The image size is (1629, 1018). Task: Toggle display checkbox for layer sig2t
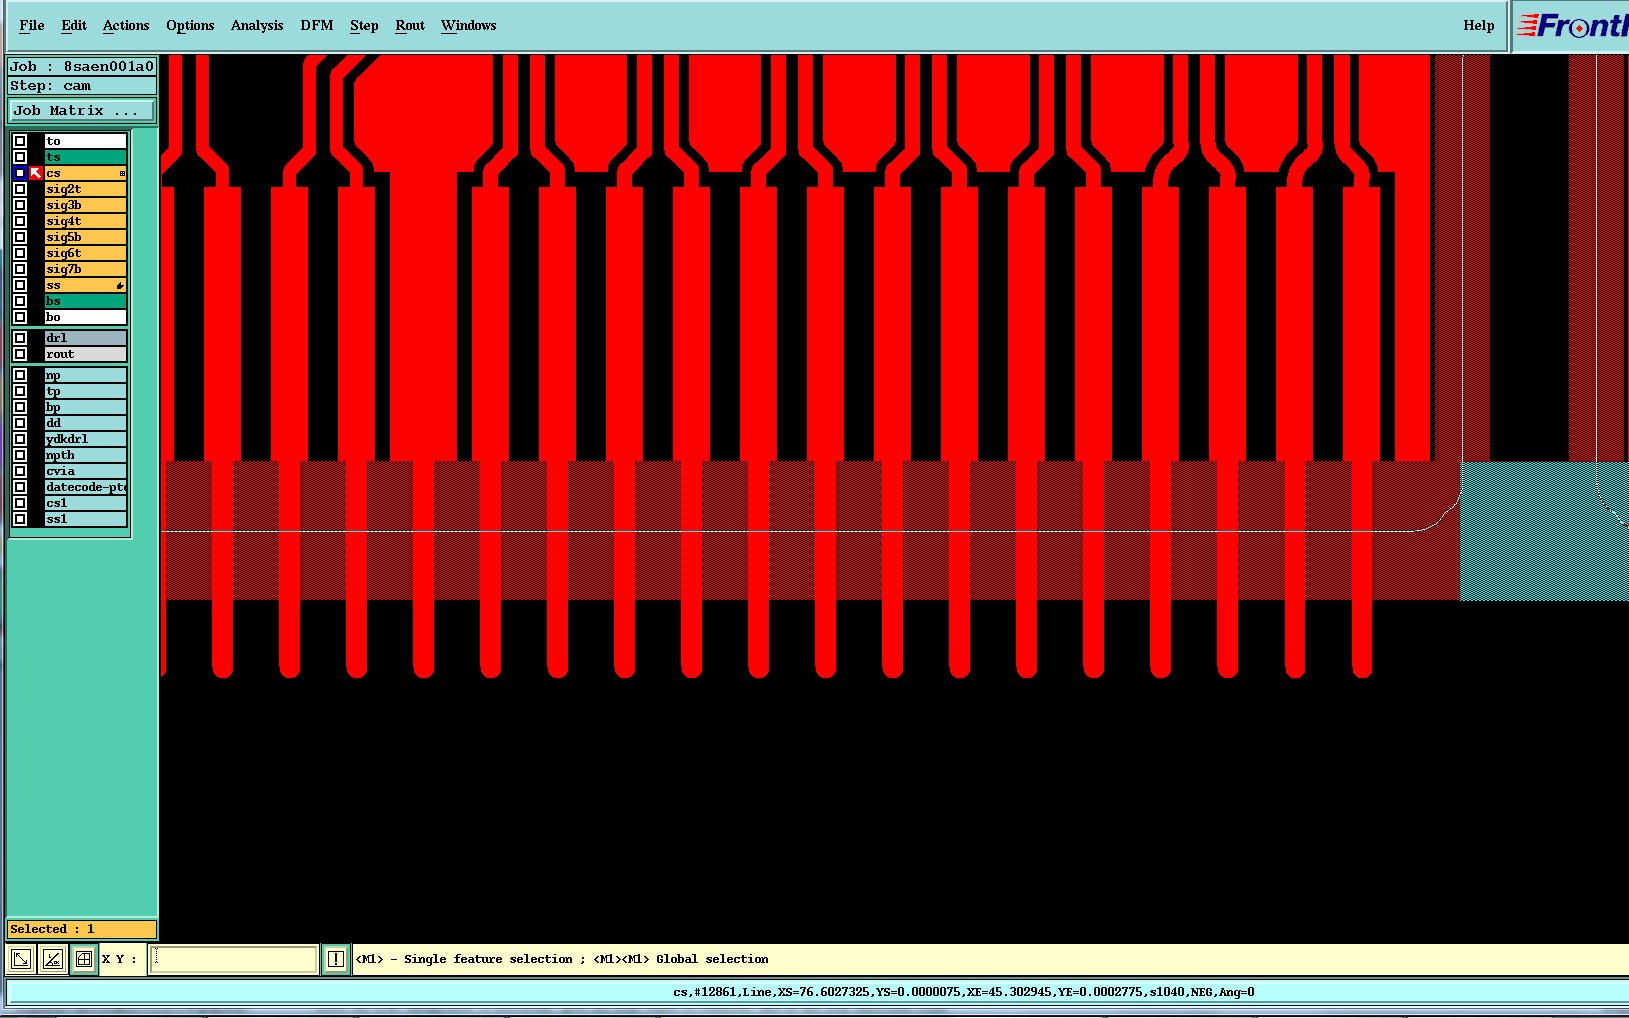tap(19, 189)
